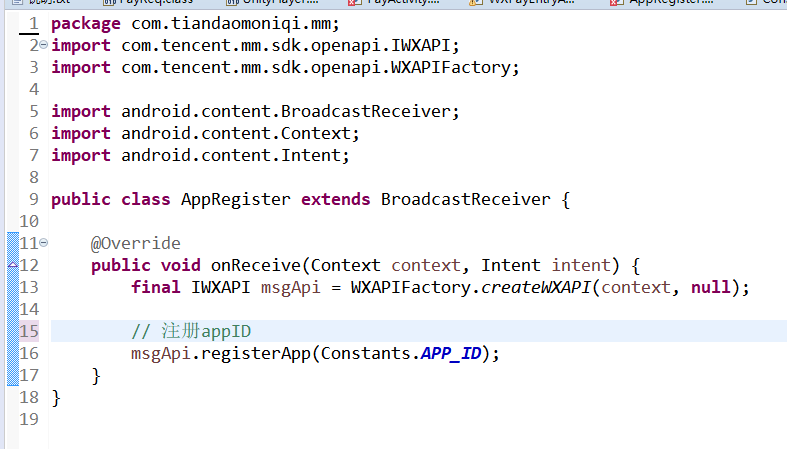
Task: Click the final keyword on line 13
Action: click(156, 287)
